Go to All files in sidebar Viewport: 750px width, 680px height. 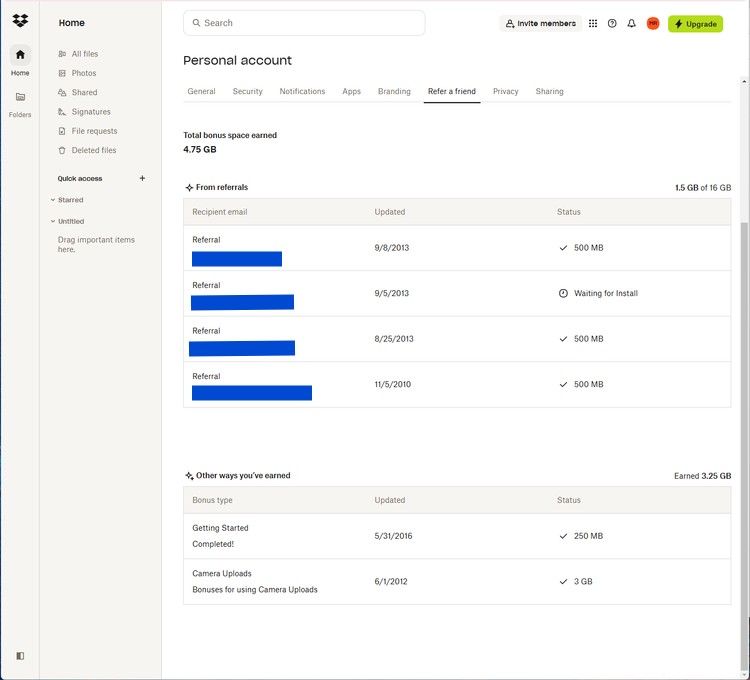point(84,54)
